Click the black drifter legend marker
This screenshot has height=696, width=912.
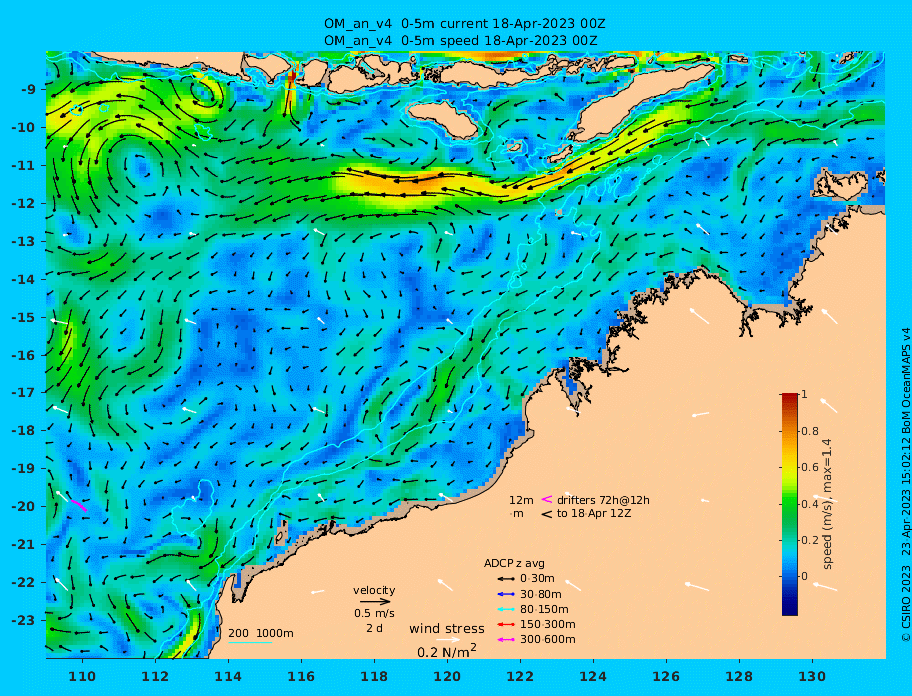[547, 514]
